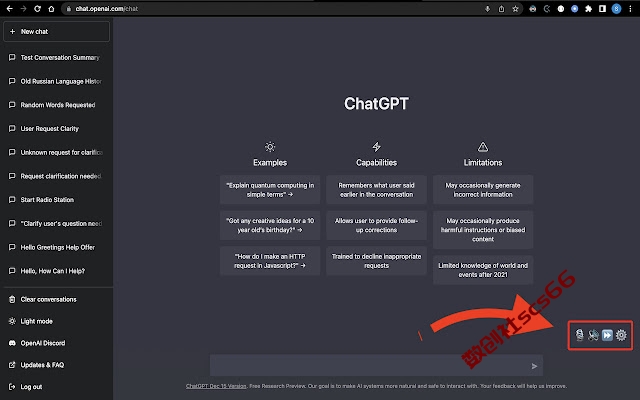Viewport: 640px width, 400px height.
Task: Click the browser home icon
Action: [x=51, y=9]
